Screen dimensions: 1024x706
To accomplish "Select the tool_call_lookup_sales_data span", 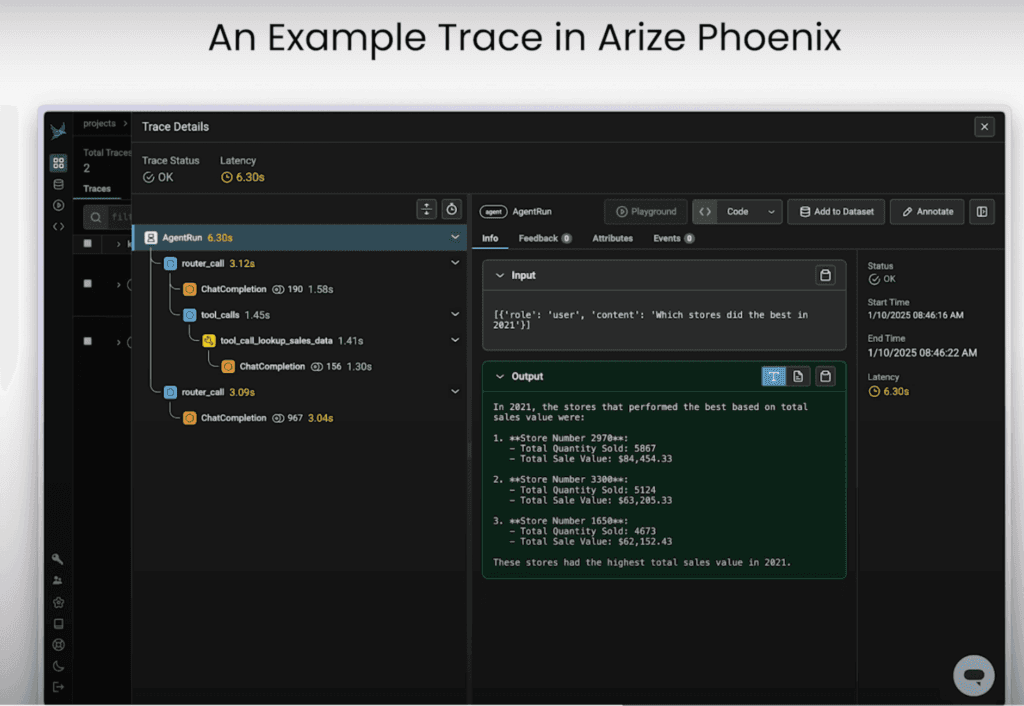I will coord(299,340).
